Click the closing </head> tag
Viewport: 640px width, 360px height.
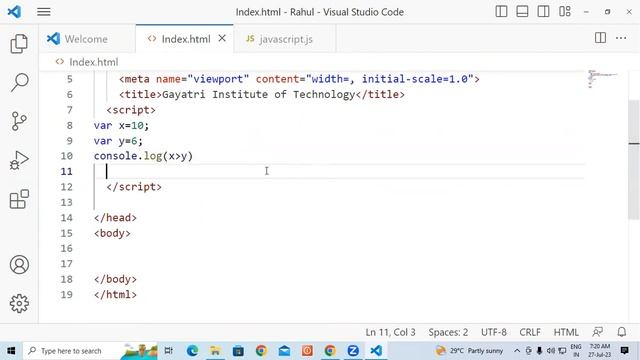[115, 218]
